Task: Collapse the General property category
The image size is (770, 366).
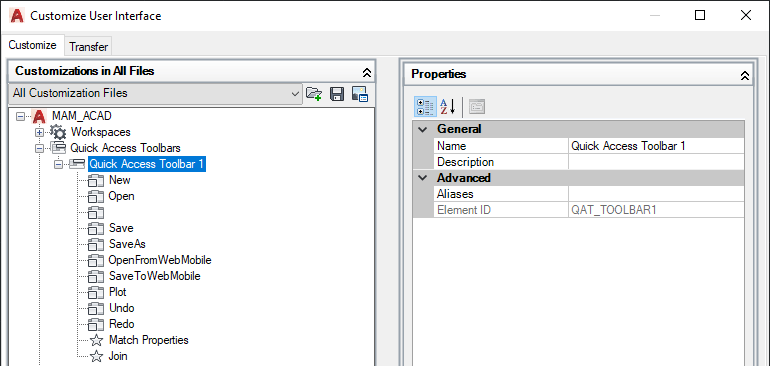Action: pos(422,129)
